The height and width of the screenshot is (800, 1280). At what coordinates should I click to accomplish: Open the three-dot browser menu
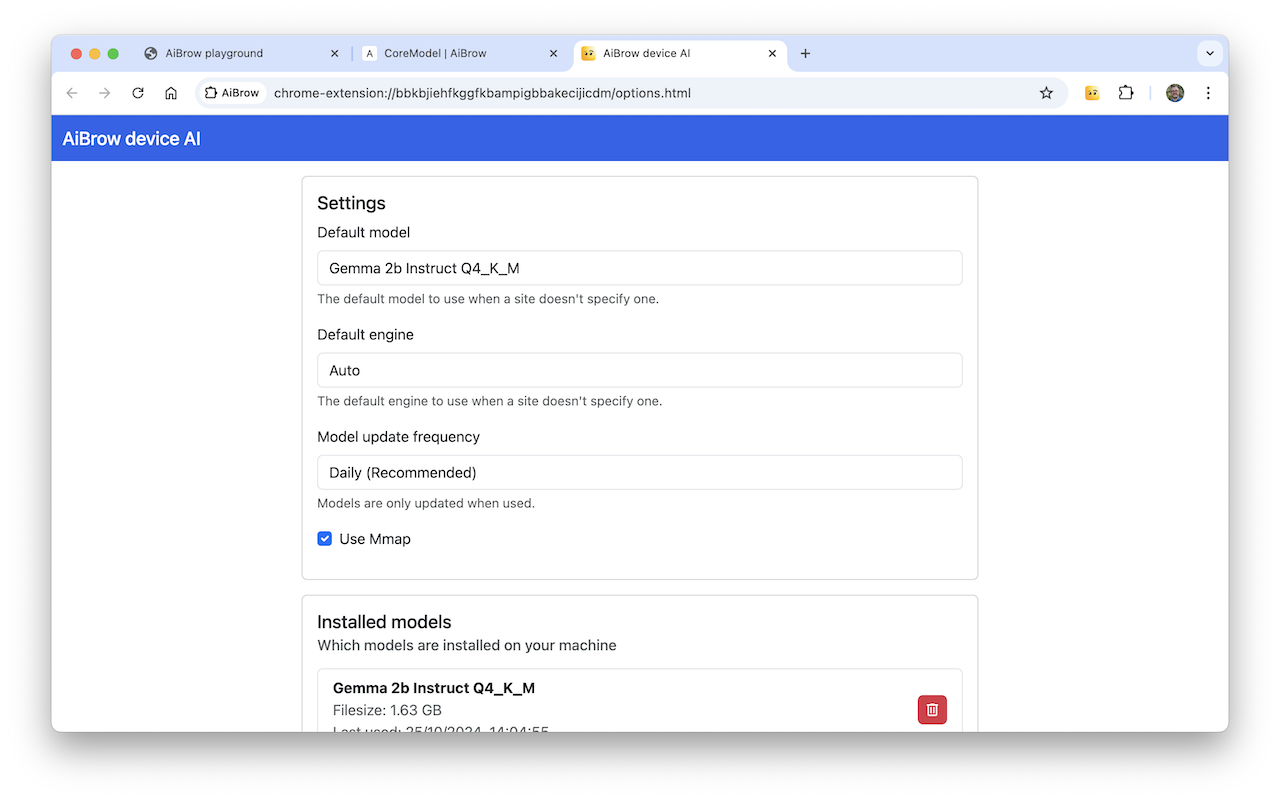[x=1208, y=92]
